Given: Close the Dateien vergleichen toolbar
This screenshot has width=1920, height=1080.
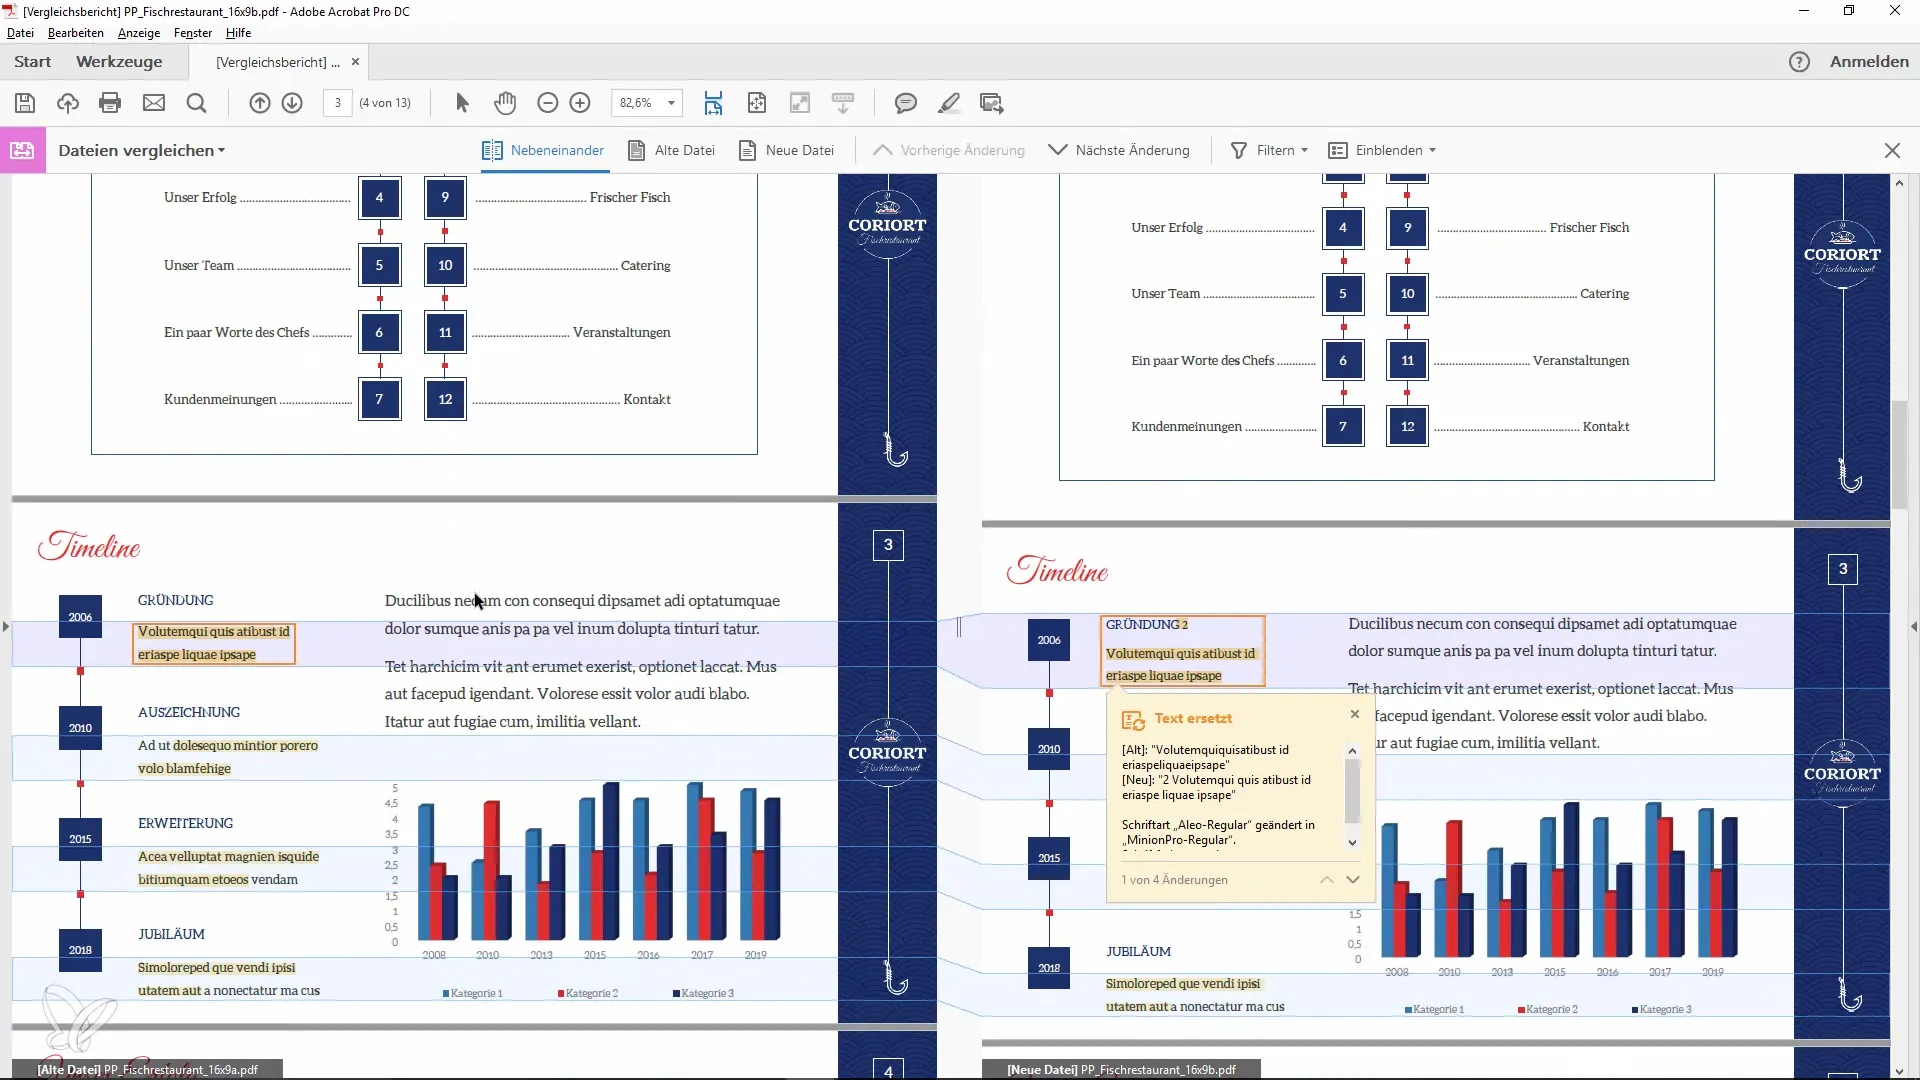Looking at the screenshot, I should (1892, 151).
